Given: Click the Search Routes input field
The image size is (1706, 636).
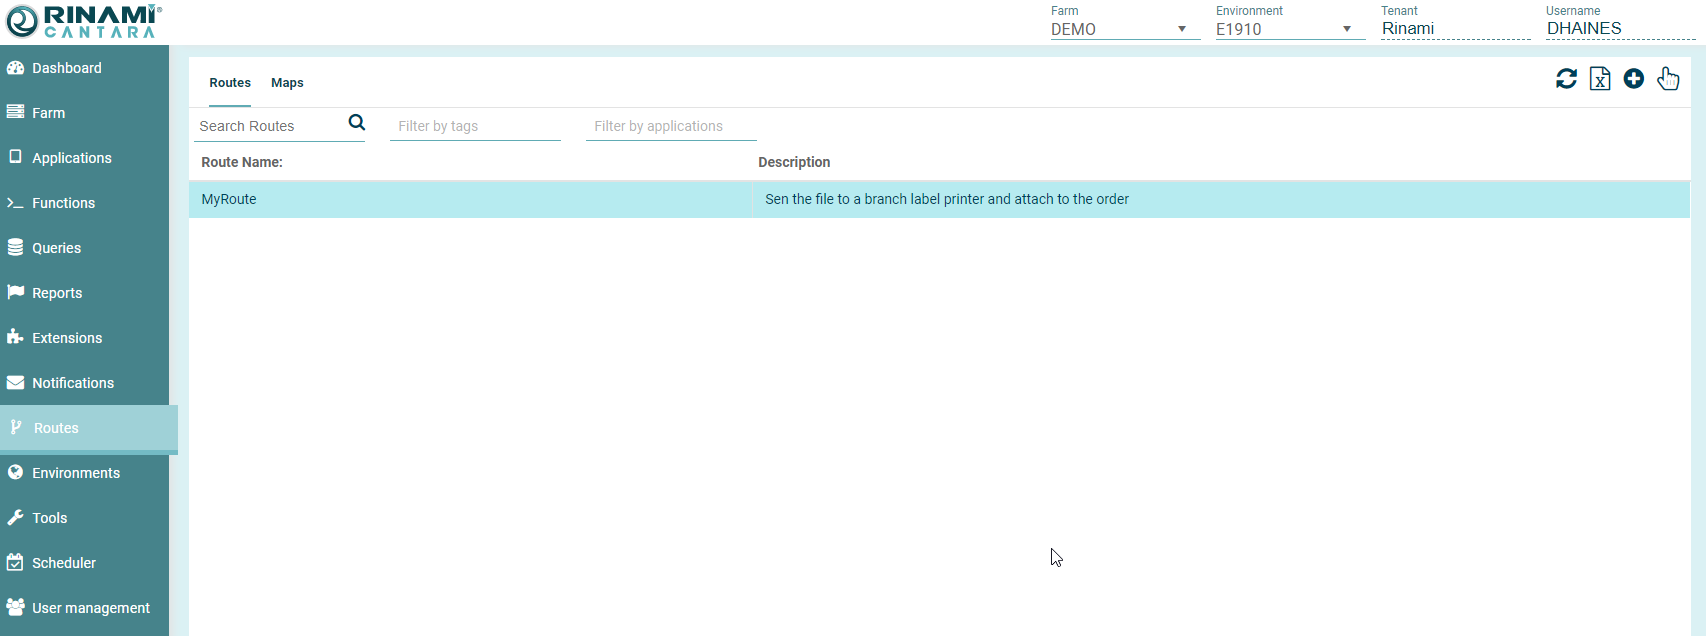Looking at the screenshot, I should pos(268,126).
